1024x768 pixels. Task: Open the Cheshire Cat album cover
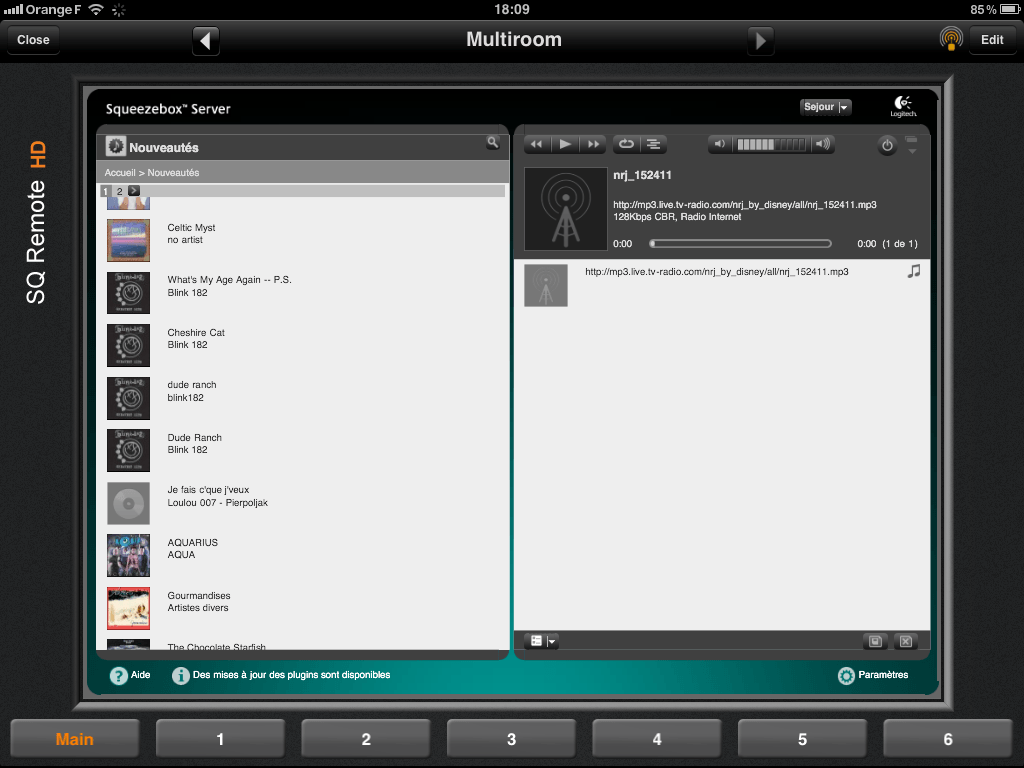129,345
